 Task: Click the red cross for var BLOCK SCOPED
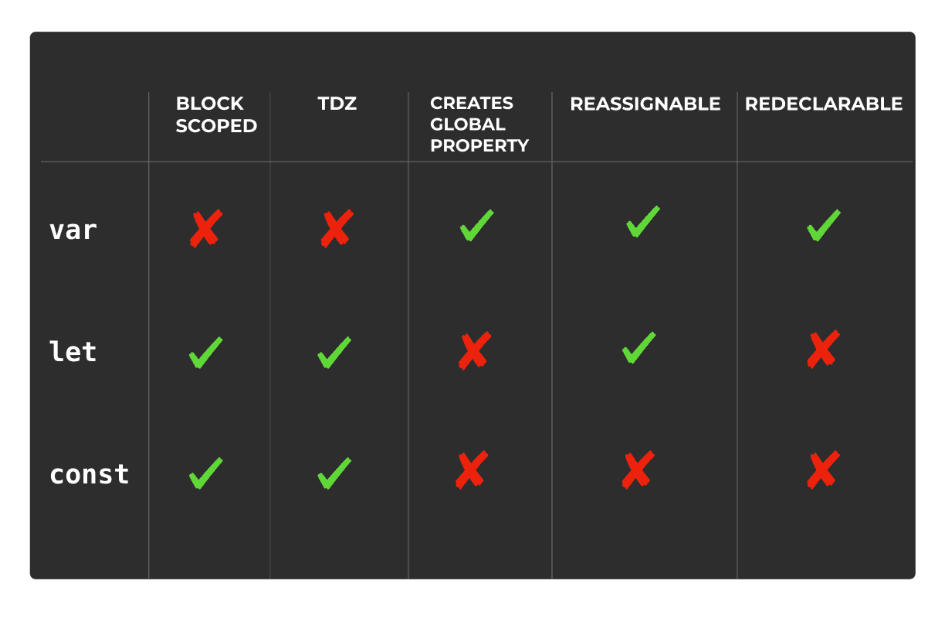click(205, 229)
